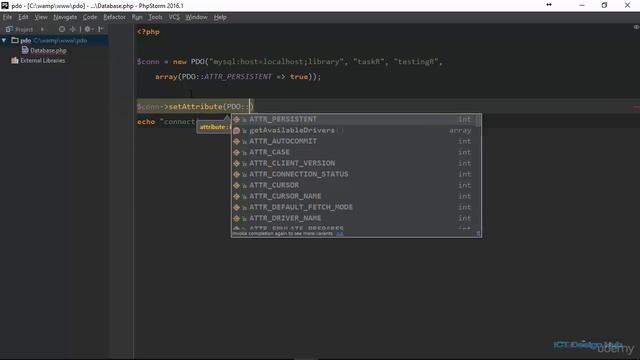Screen dimensions: 640x360
Task: Open the Code menu
Action: [x=90, y=17]
